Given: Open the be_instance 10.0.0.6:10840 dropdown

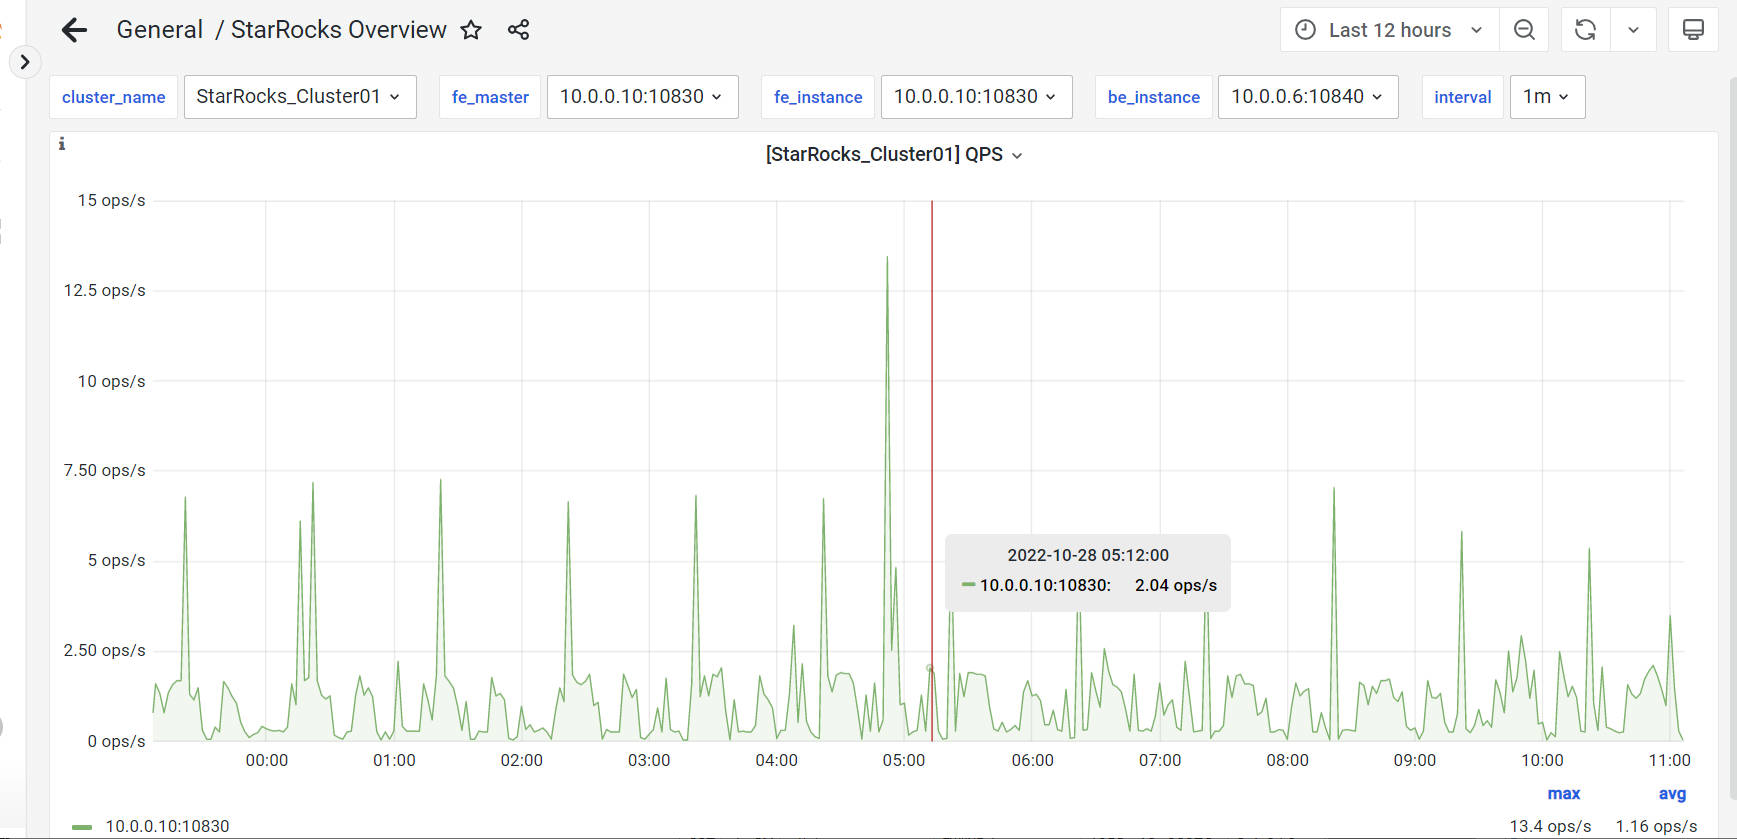Looking at the screenshot, I should coord(1307,97).
